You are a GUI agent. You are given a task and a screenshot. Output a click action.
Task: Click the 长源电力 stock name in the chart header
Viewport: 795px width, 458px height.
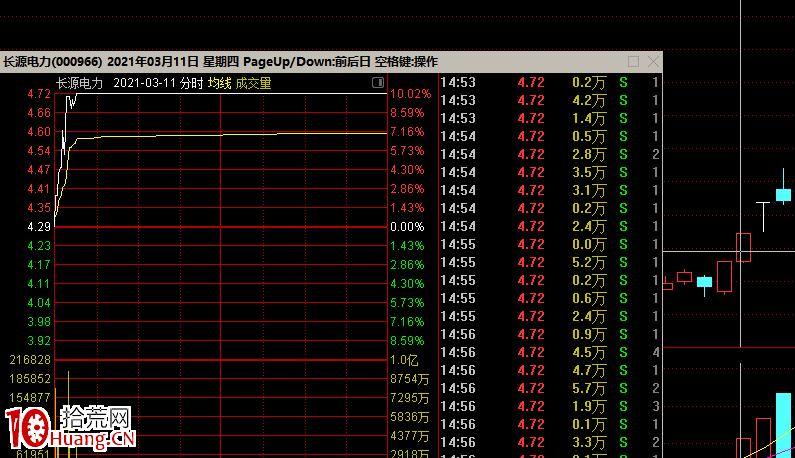(79, 83)
